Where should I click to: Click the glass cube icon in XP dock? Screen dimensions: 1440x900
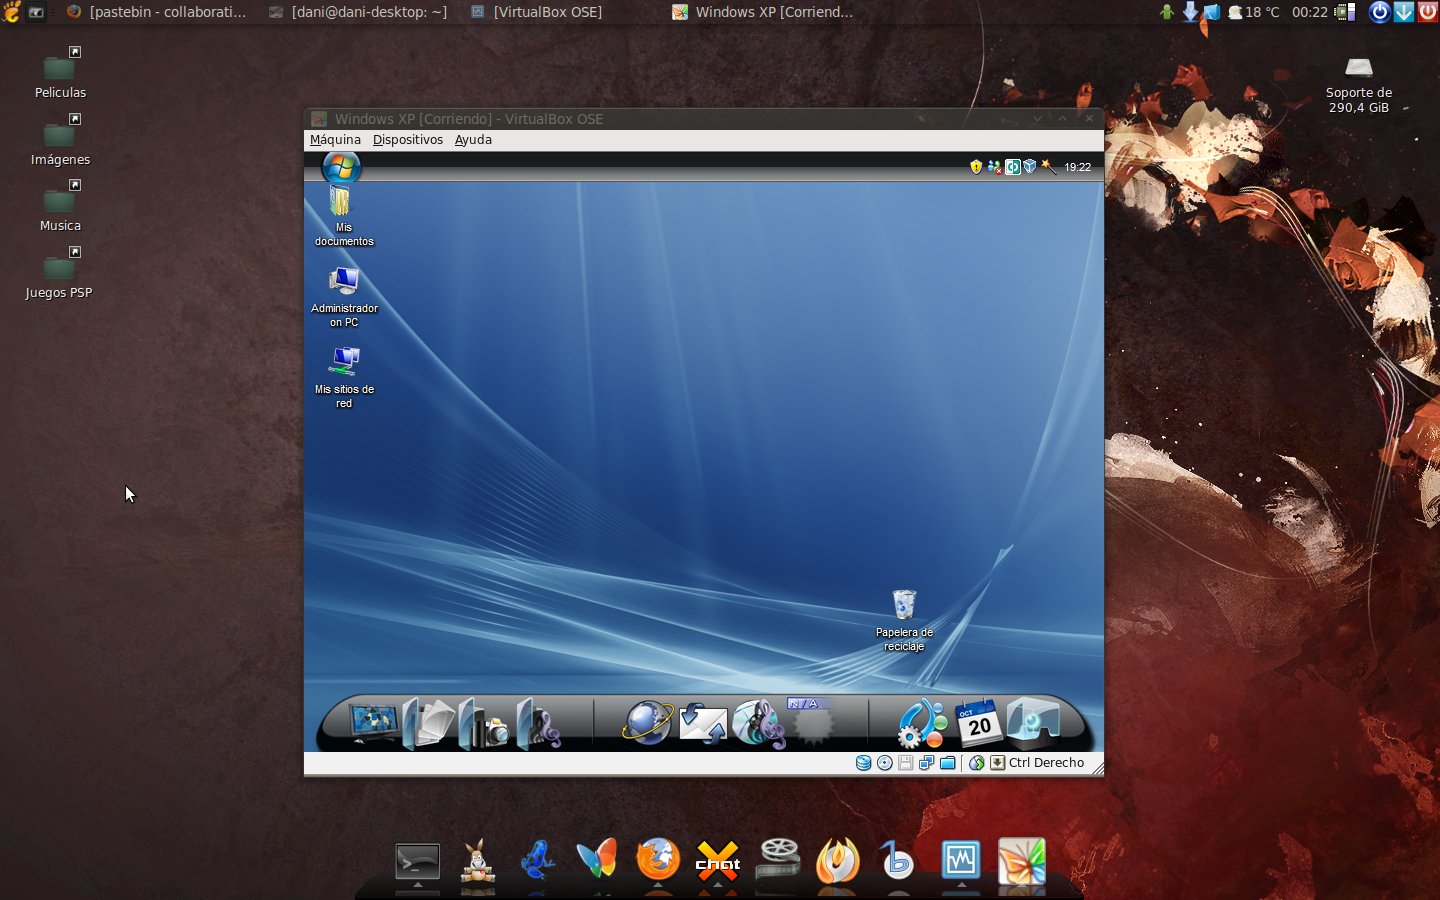[x=1033, y=723]
